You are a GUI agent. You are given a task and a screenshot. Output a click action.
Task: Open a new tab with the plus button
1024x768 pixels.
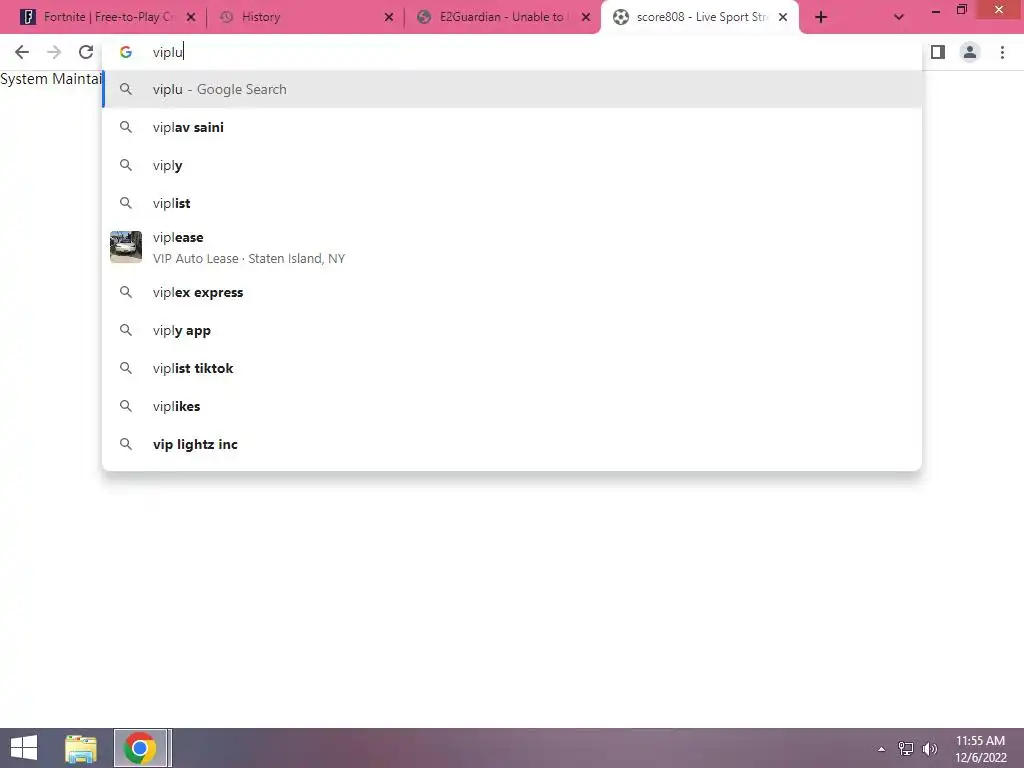tap(821, 18)
